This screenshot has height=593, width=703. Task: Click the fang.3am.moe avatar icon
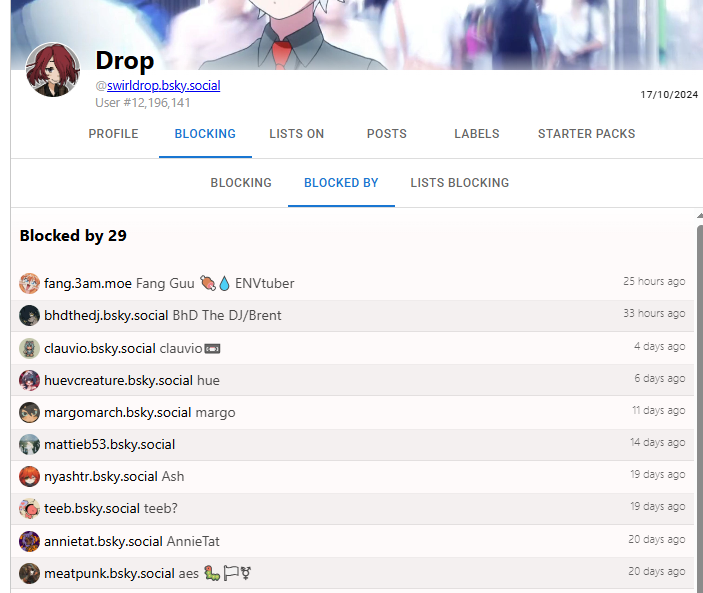tap(30, 283)
